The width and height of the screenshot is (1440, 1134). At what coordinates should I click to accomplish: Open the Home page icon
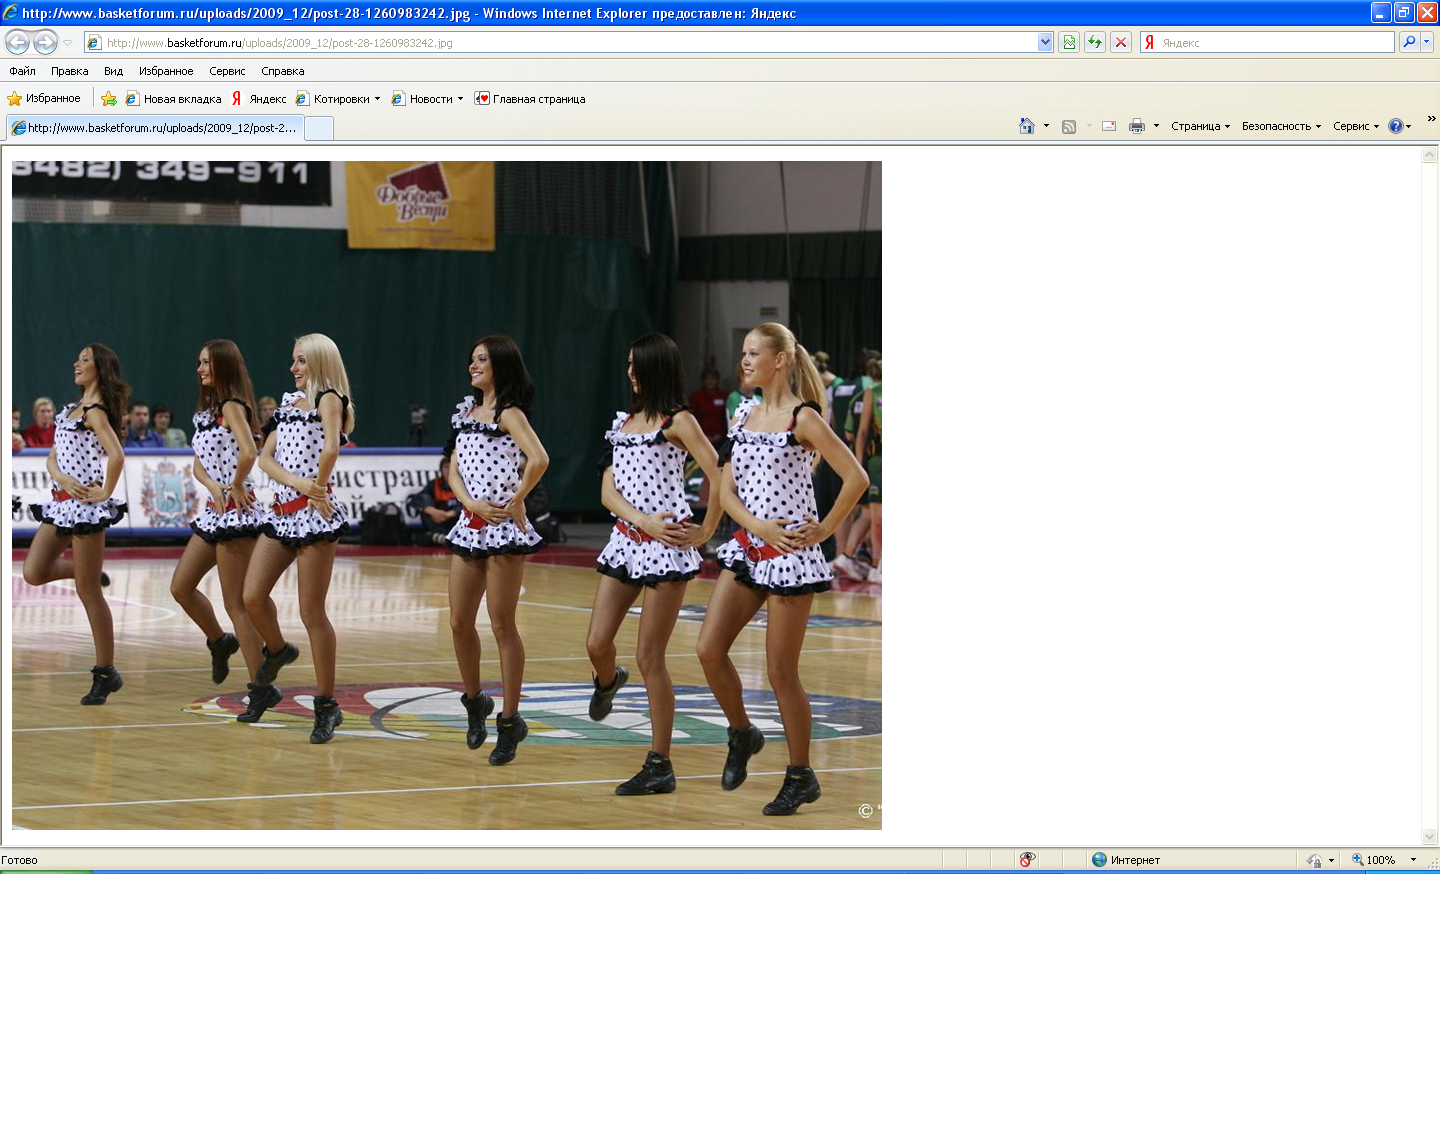pyautogui.click(x=1027, y=126)
